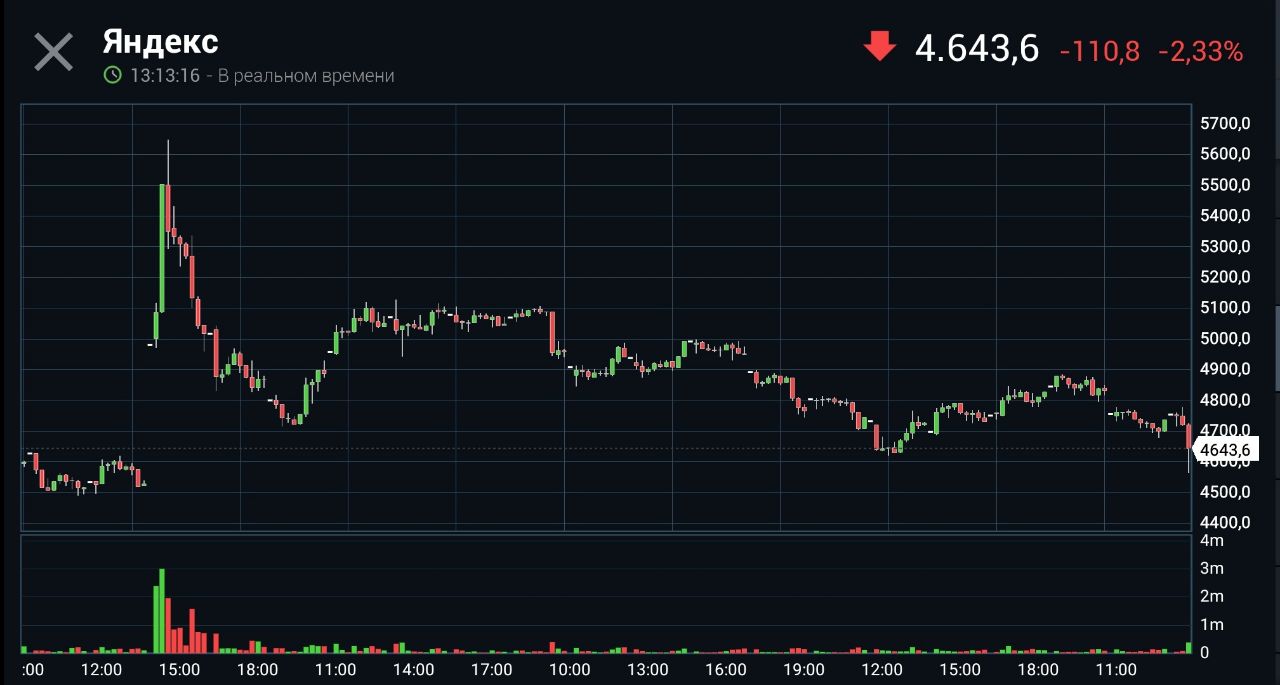Viewport: 1280px width, 685px height.
Task: Select the 19:00 time axis label
Action: point(803,669)
